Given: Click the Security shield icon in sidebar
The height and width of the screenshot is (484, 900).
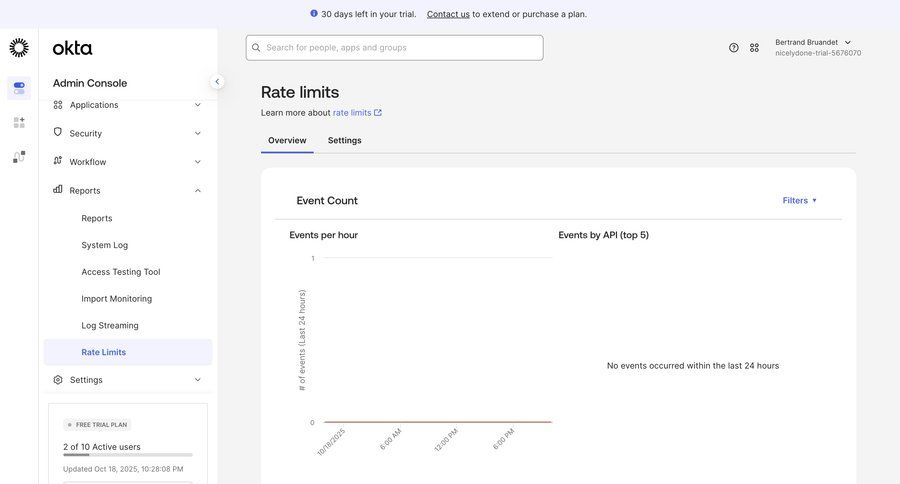Looking at the screenshot, I should pyautogui.click(x=57, y=132).
